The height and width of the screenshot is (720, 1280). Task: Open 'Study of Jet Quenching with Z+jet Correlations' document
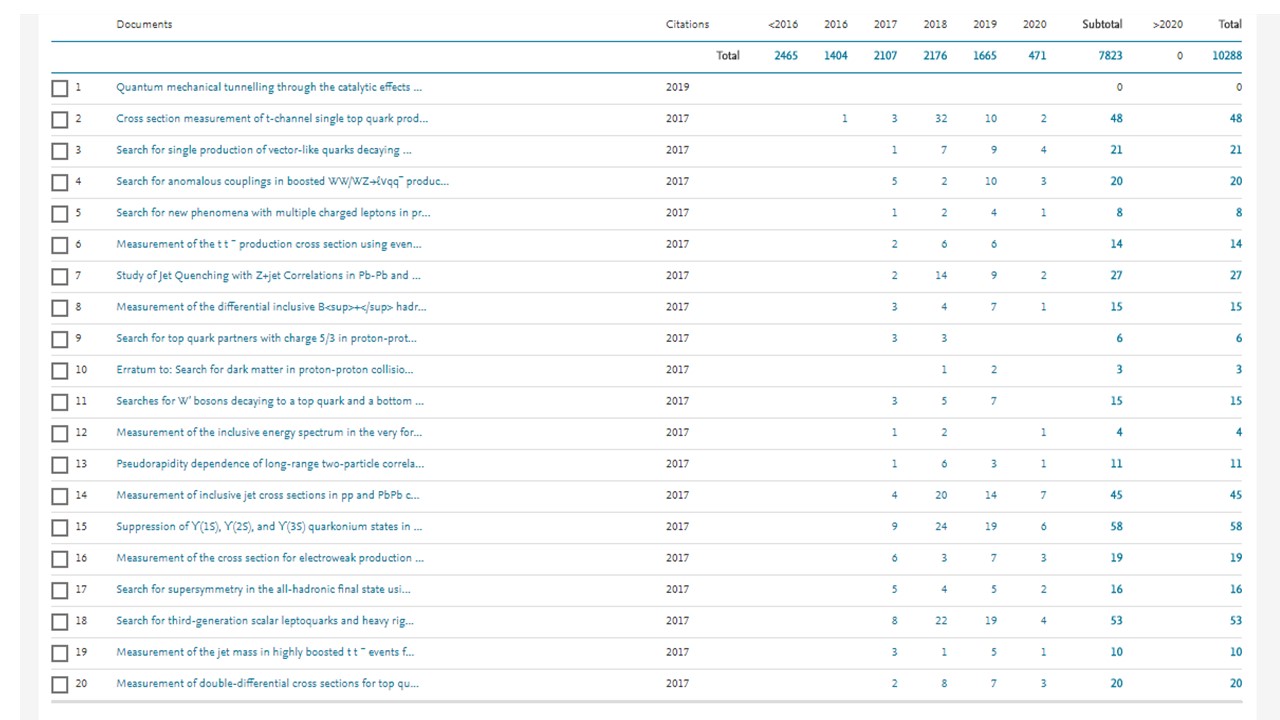point(269,275)
